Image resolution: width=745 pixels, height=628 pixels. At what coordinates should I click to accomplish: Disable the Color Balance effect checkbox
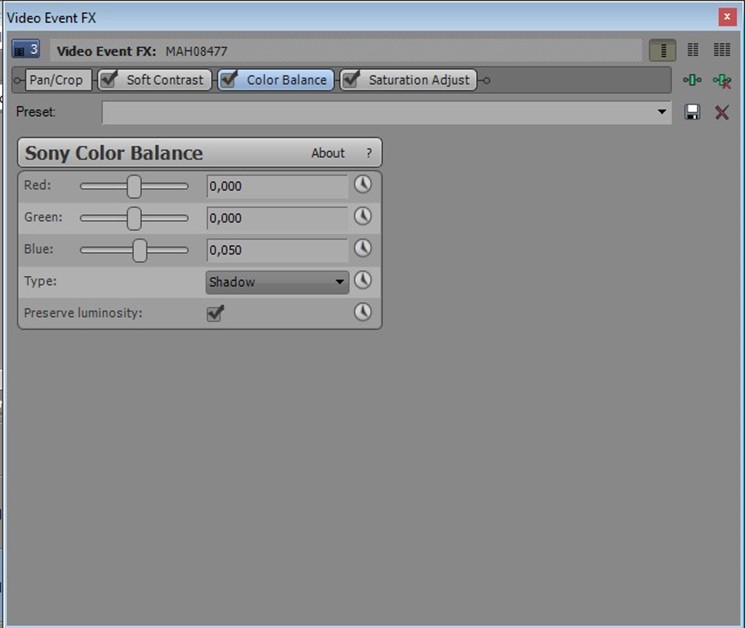[229, 79]
